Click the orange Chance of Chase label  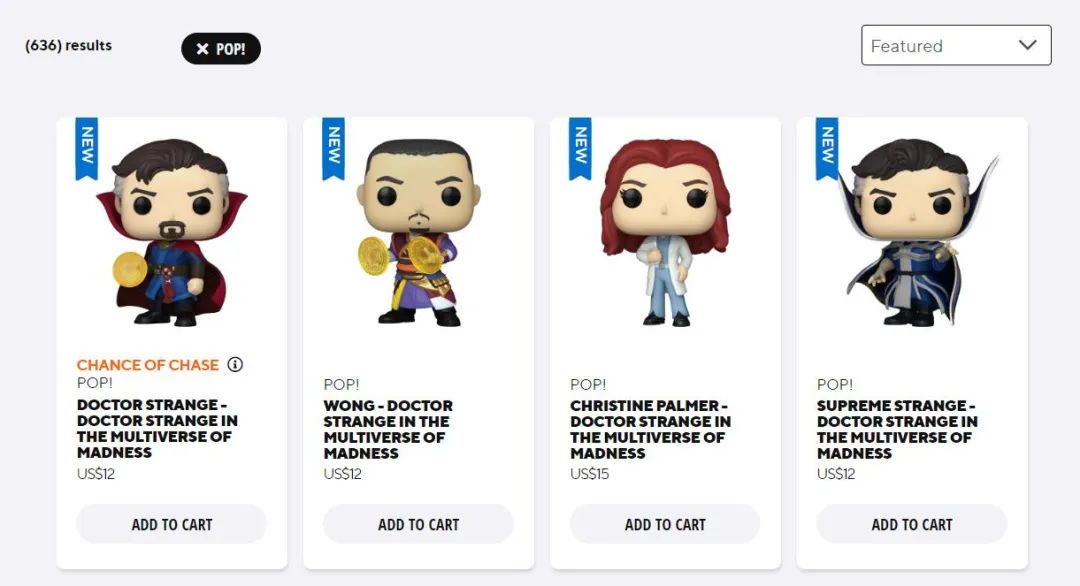148,365
